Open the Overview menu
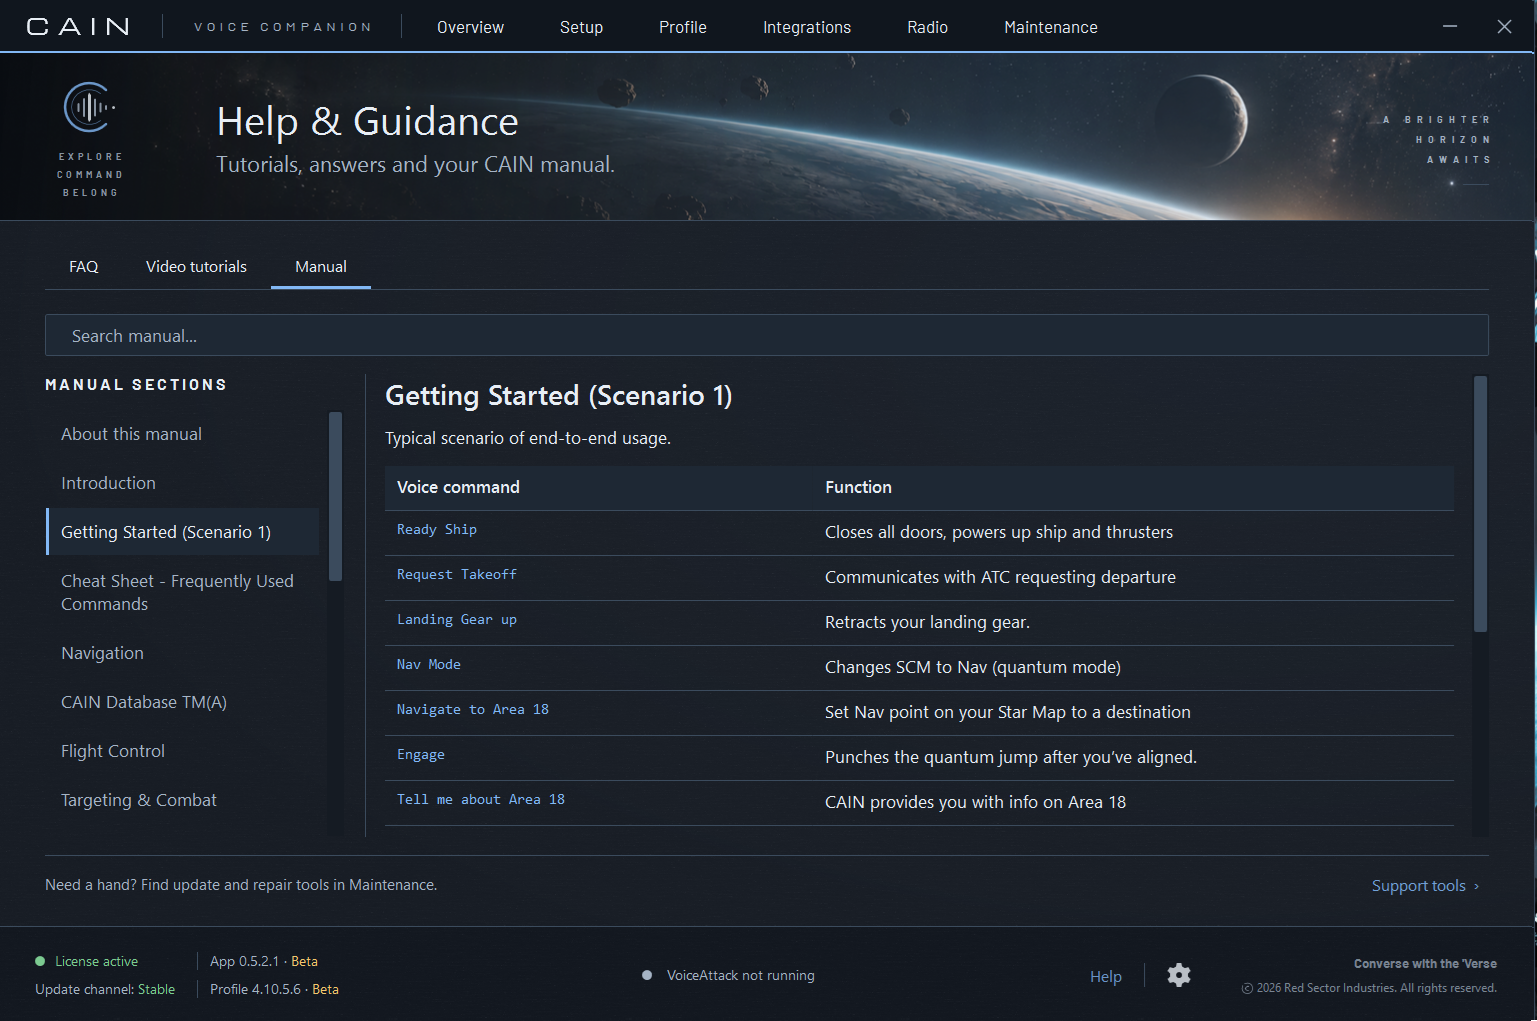 pos(470,27)
